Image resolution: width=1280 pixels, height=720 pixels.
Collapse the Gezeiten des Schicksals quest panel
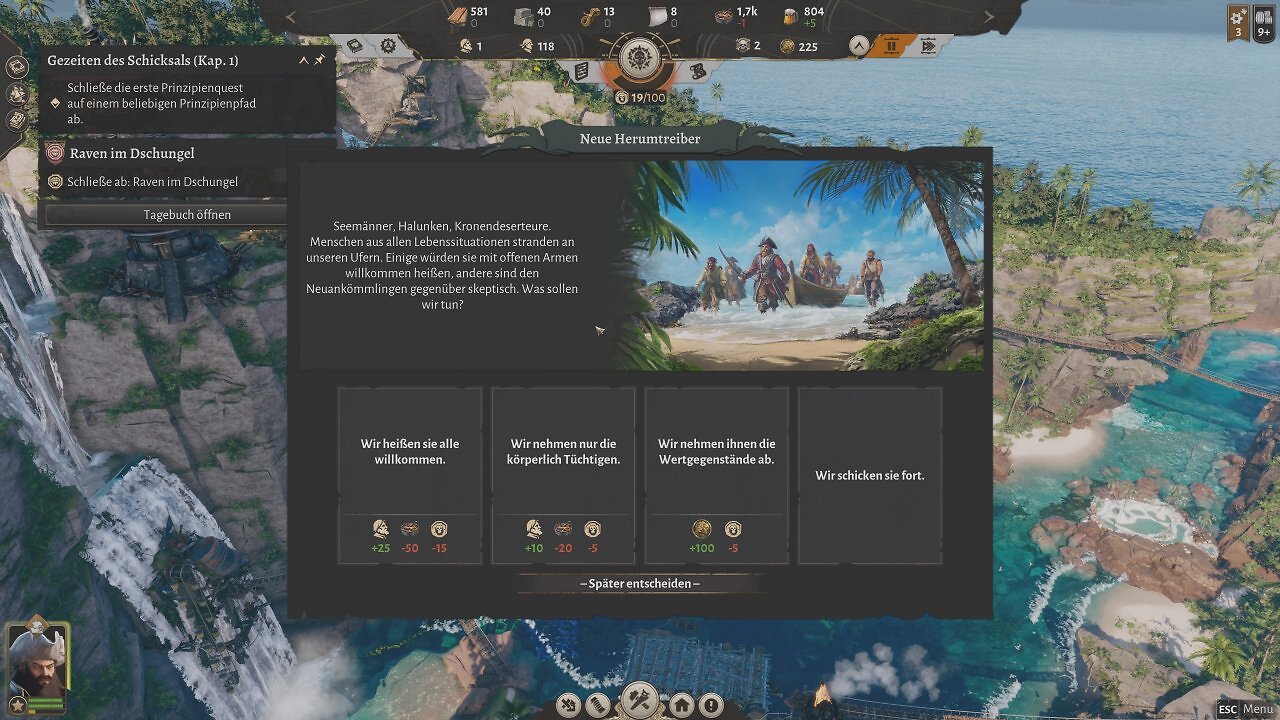[x=304, y=61]
